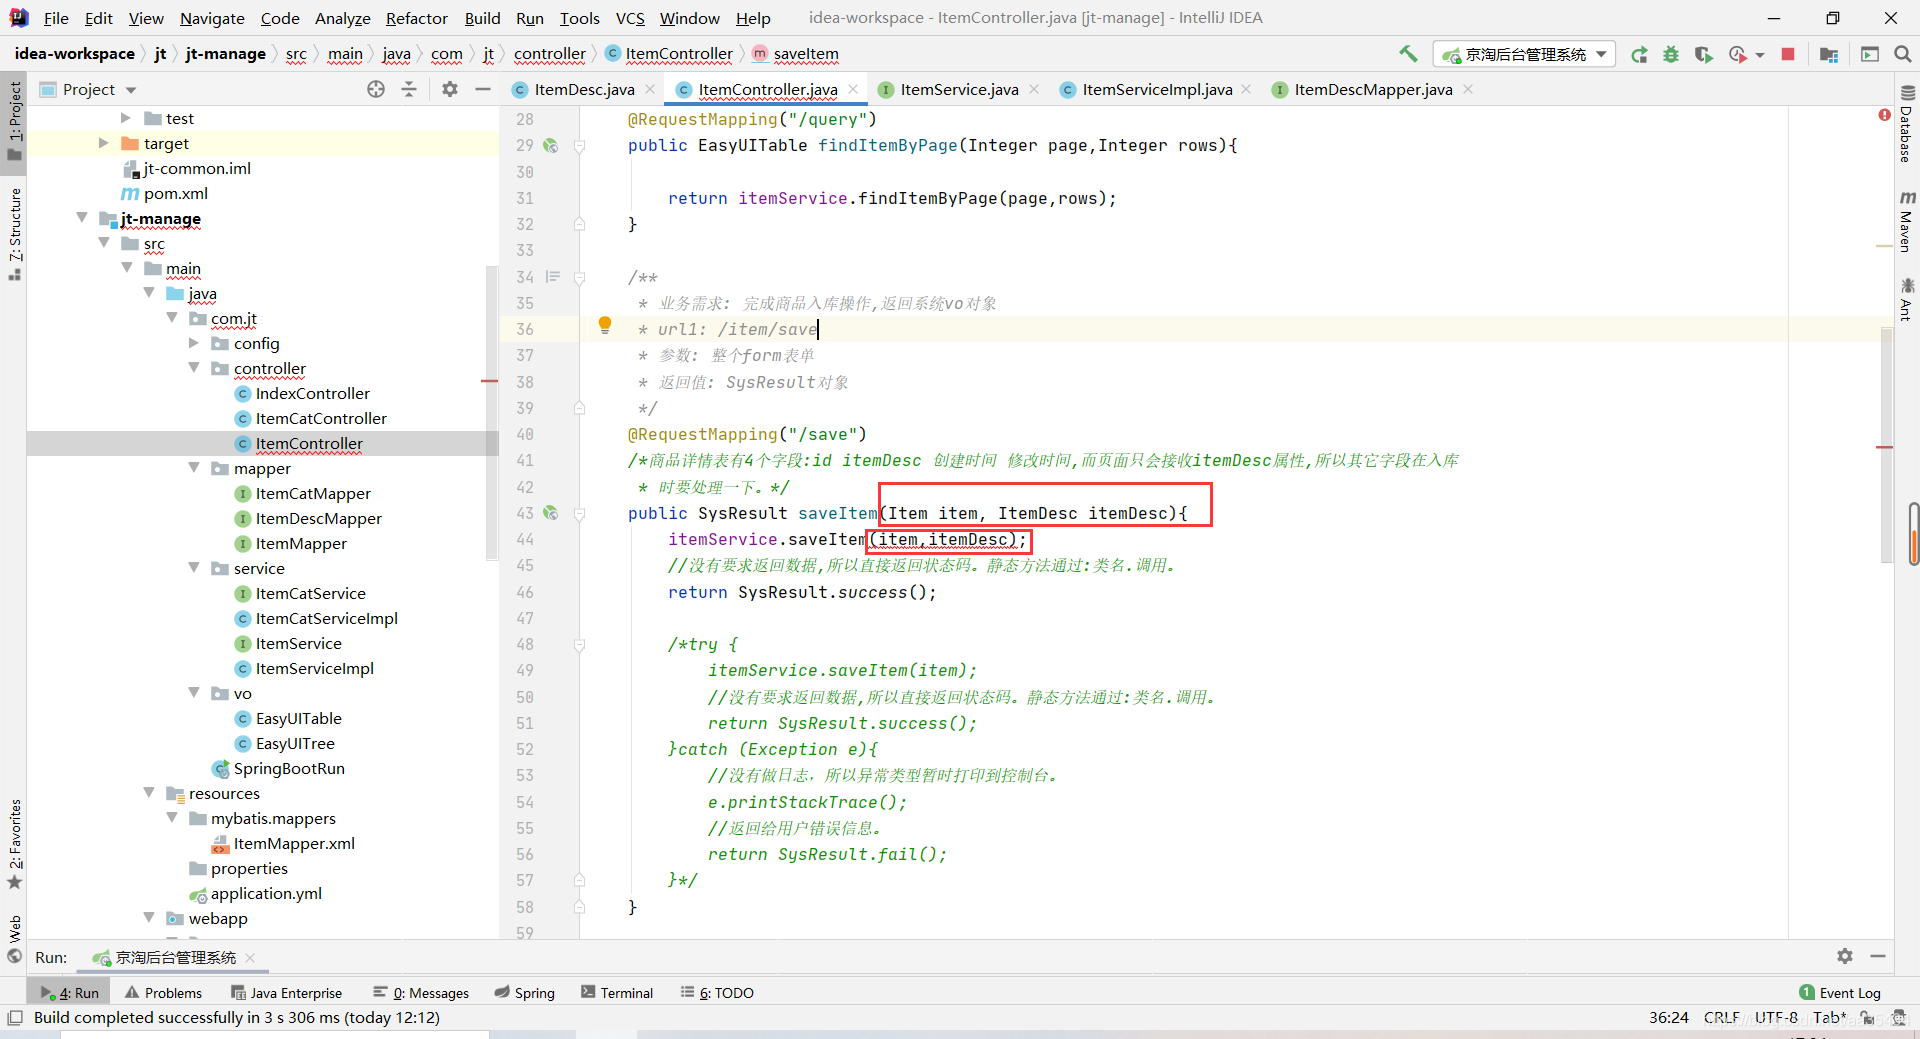Image resolution: width=1920 pixels, height=1039 pixels.
Task: Click the Debug bug icon
Action: (1671, 54)
